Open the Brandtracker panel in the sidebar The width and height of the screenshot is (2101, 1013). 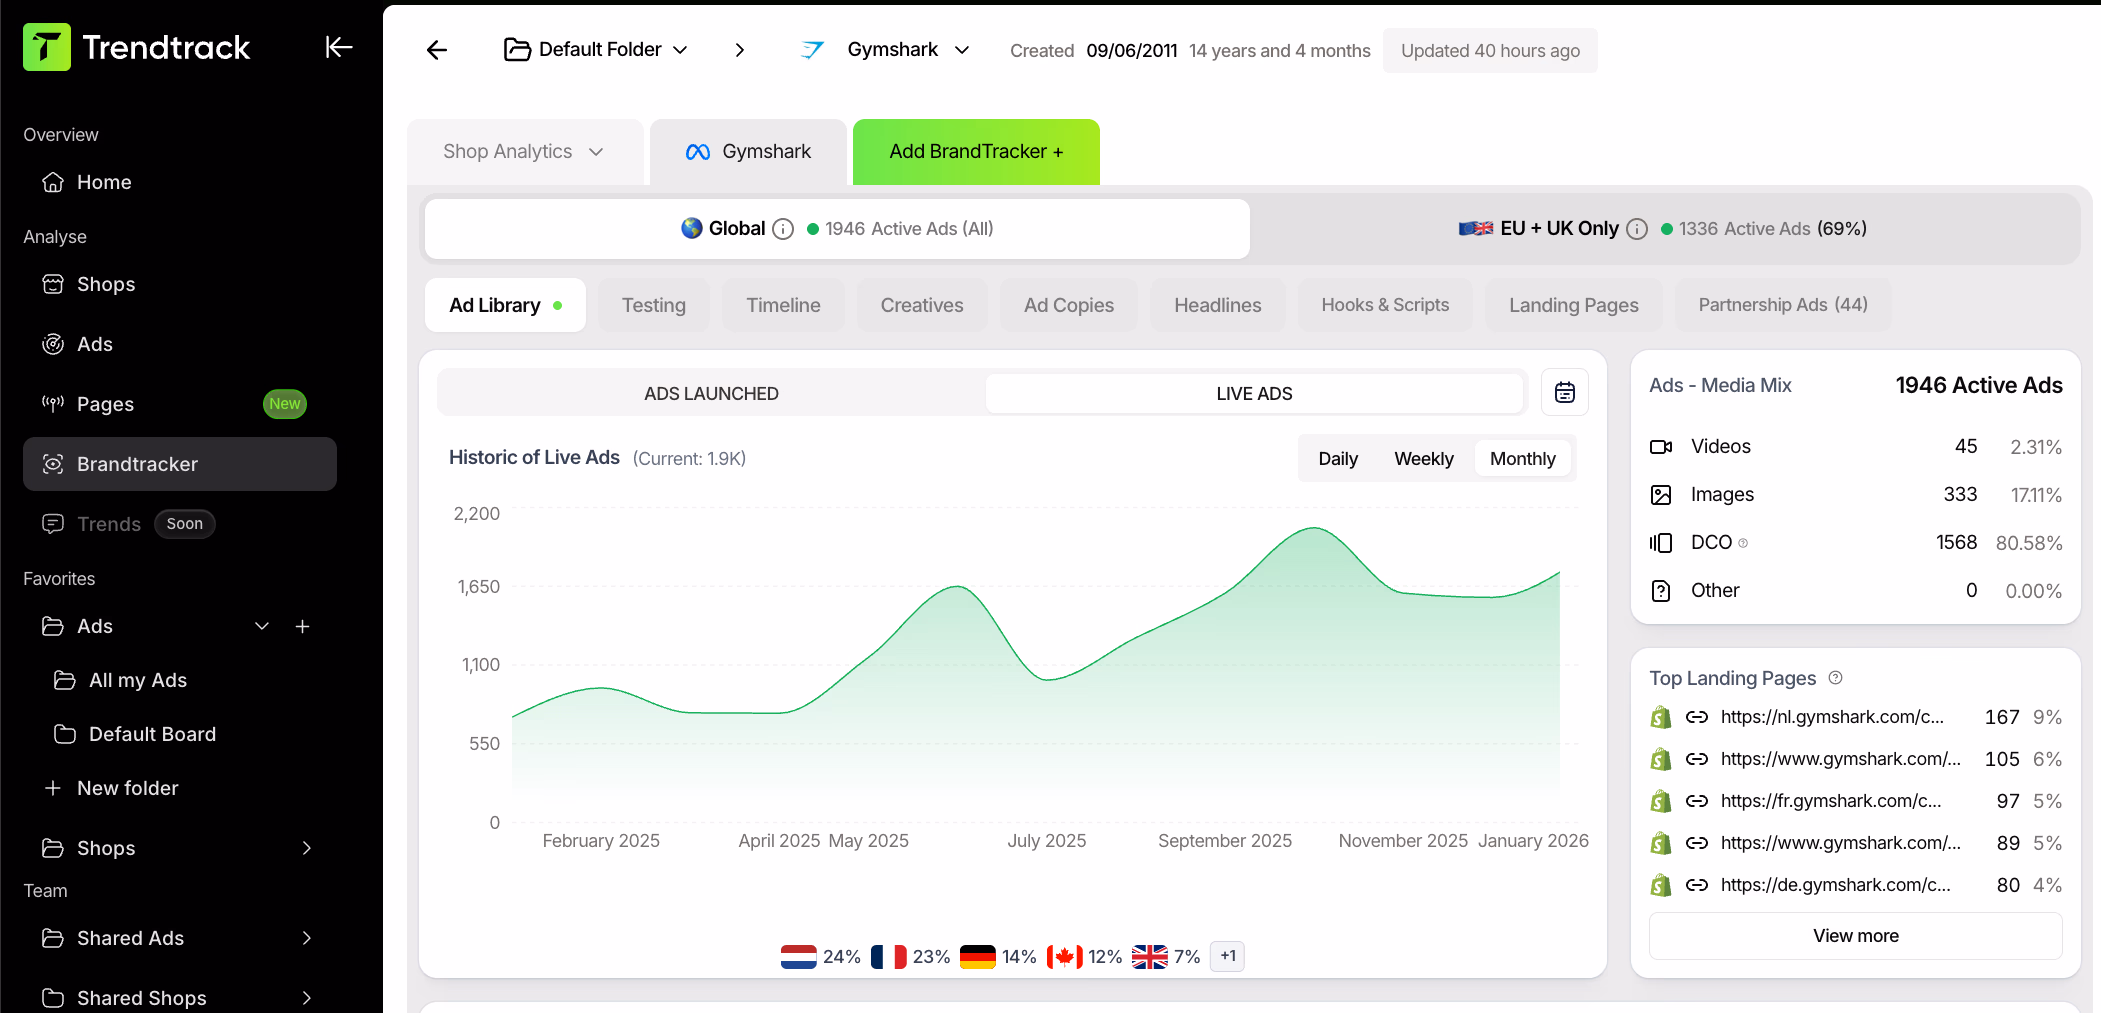tap(136, 463)
